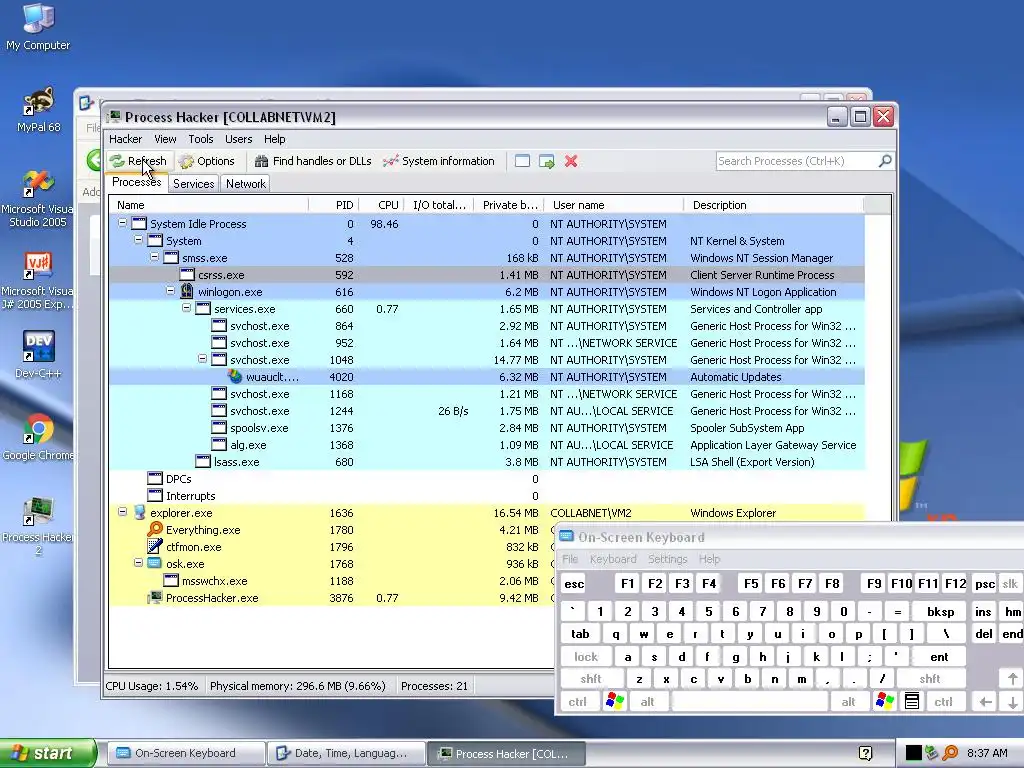Image resolution: width=1024 pixels, height=768 pixels.
Task: Select the lsass.exe process row
Action: [487, 462]
